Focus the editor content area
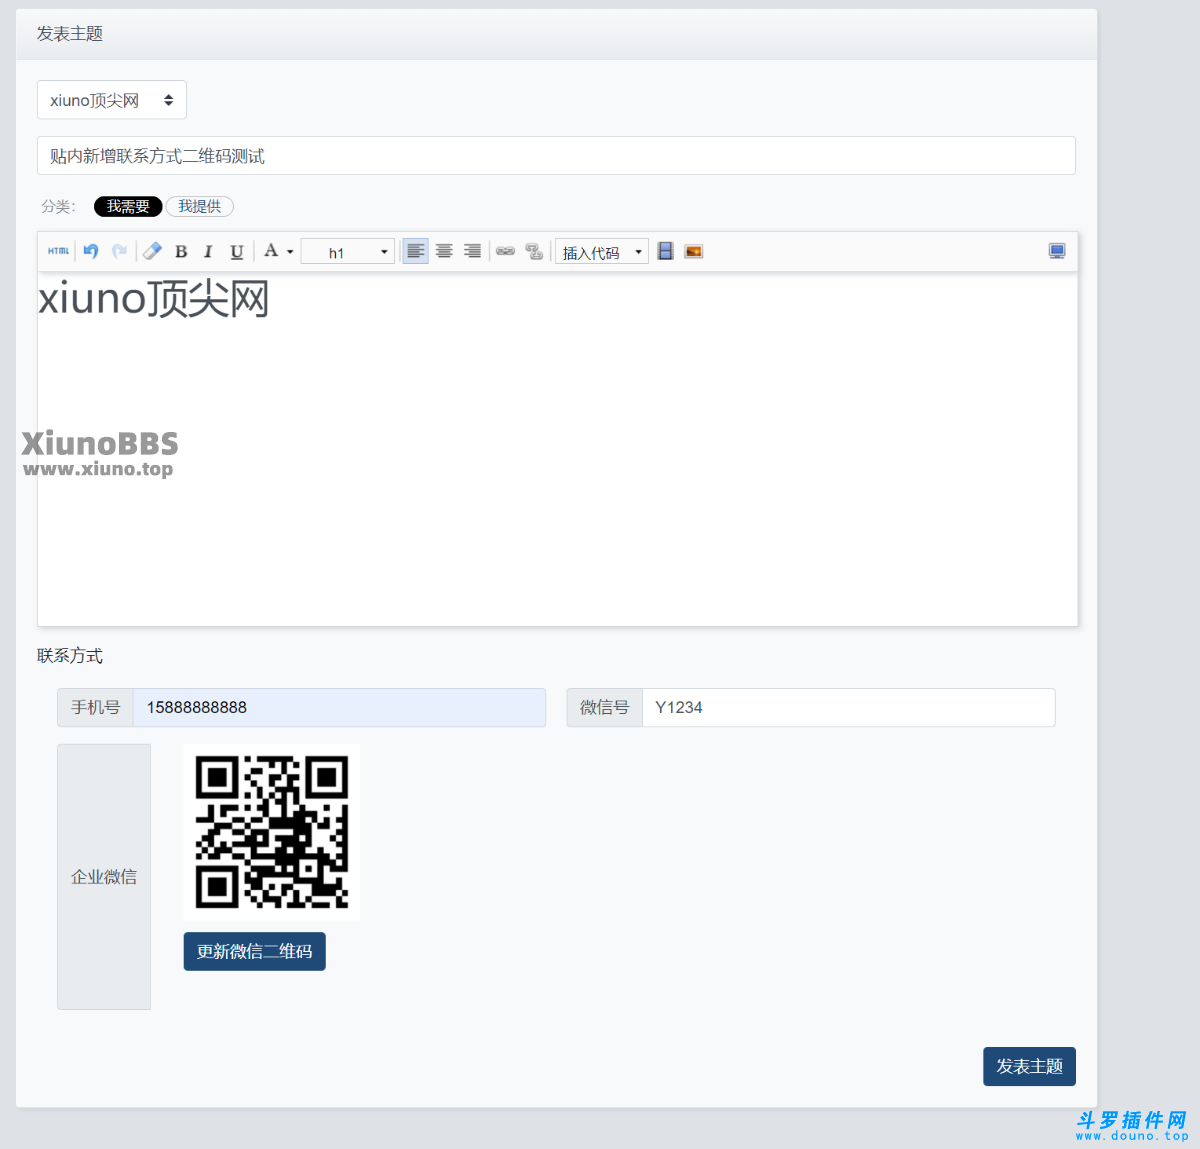1200x1149 pixels. pos(557,450)
